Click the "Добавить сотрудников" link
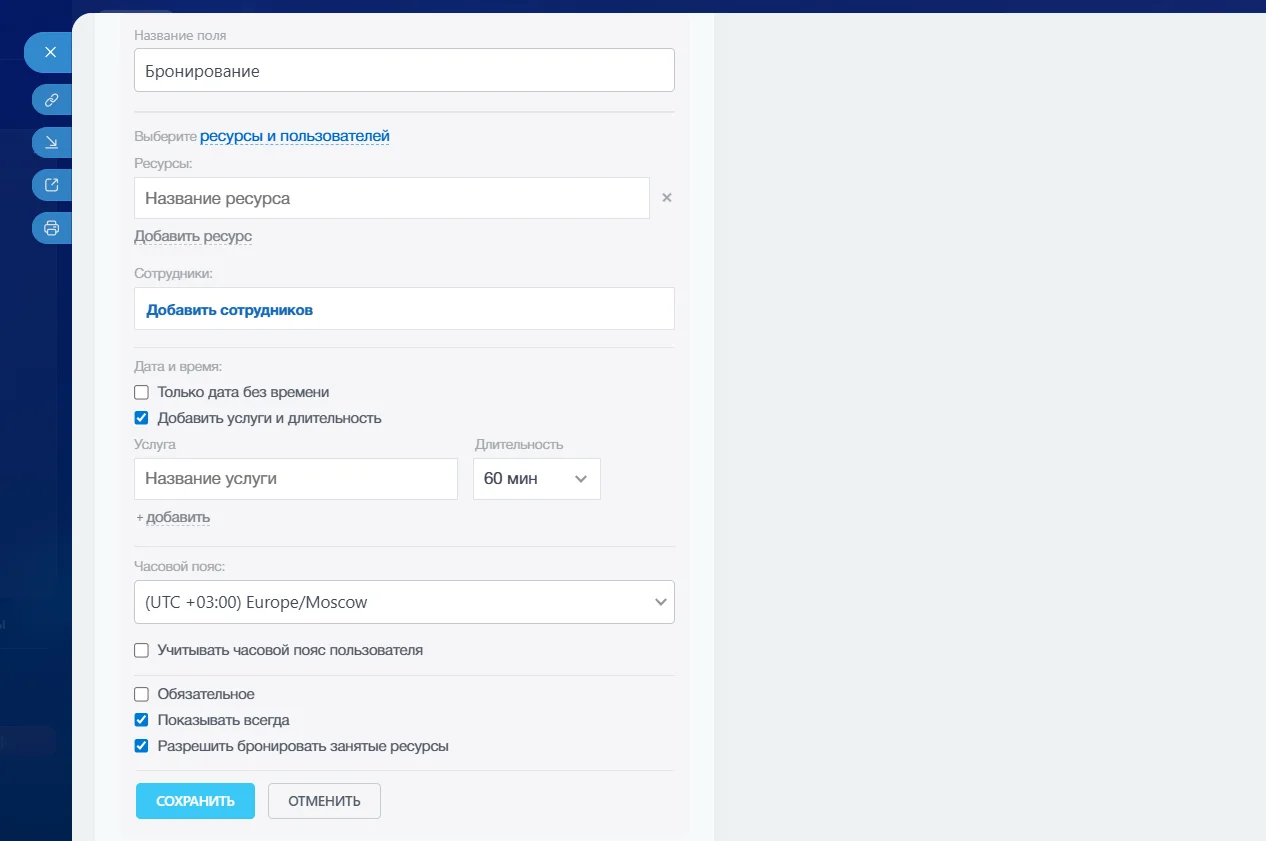Image resolution: width=1266 pixels, height=841 pixels. 230,310
